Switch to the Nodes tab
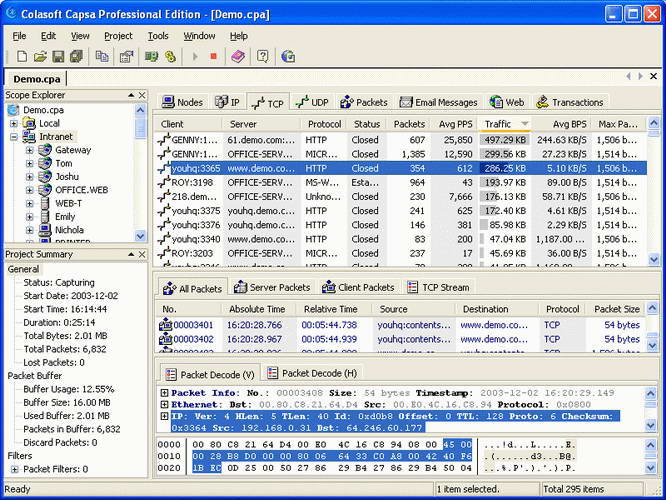666x500 pixels. pos(183,102)
